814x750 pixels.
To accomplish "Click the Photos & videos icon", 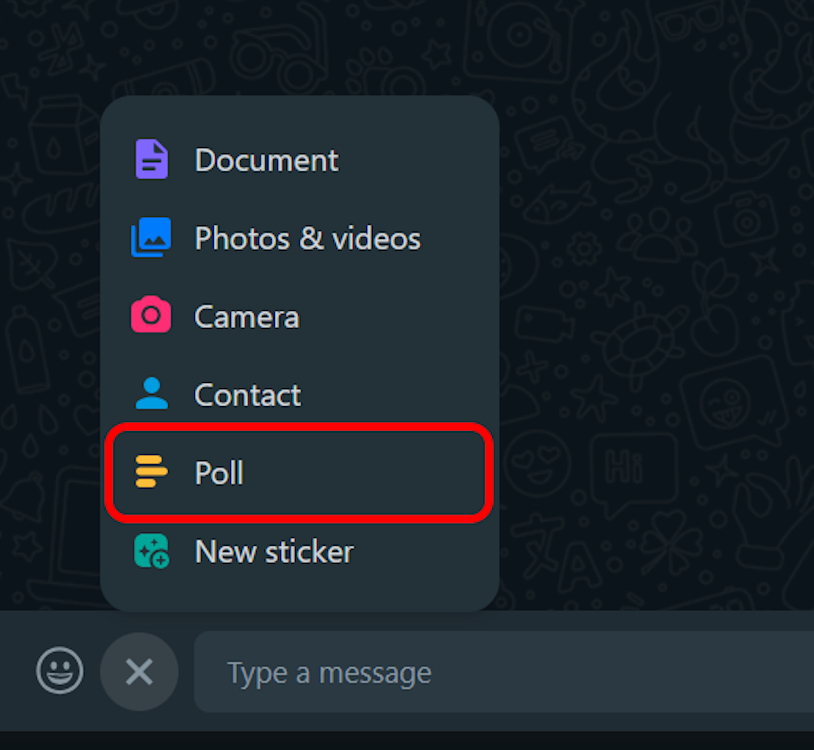I will tap(150, 238).
